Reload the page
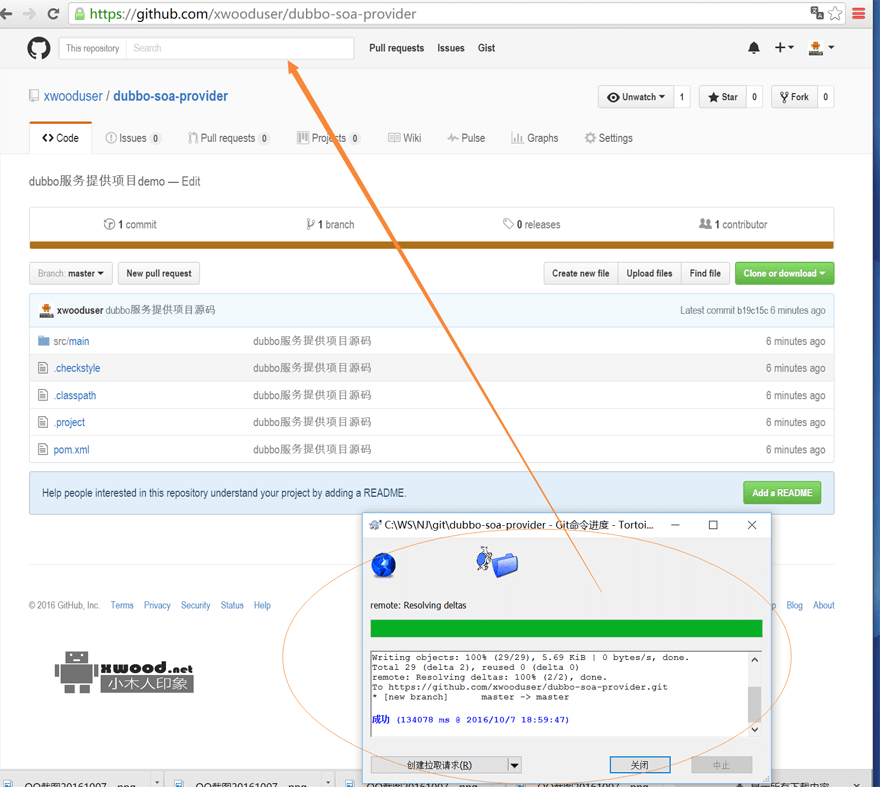 point(53,14)
